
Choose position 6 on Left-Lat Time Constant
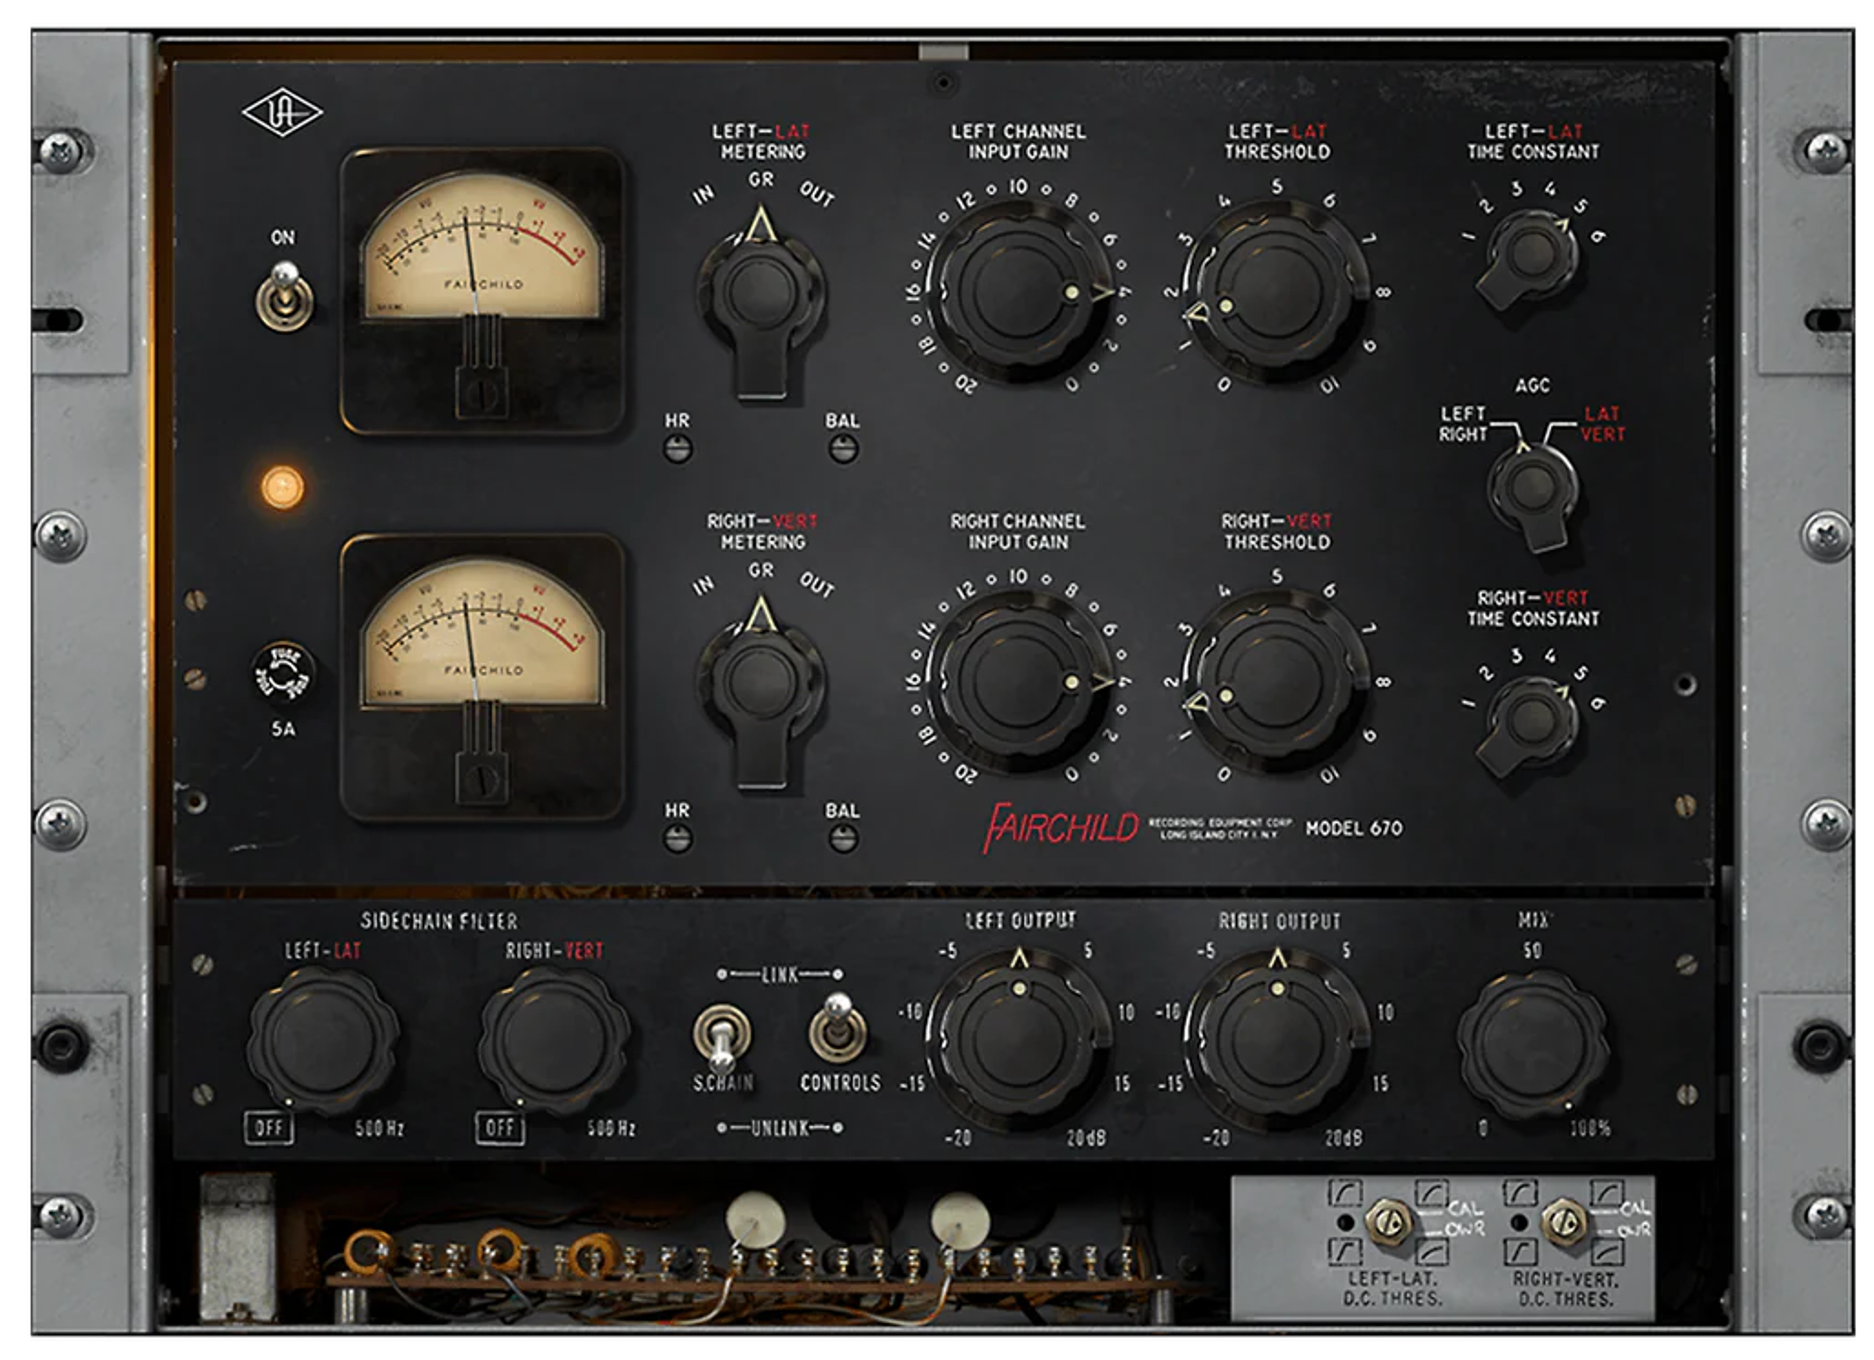click(1598, 236)
